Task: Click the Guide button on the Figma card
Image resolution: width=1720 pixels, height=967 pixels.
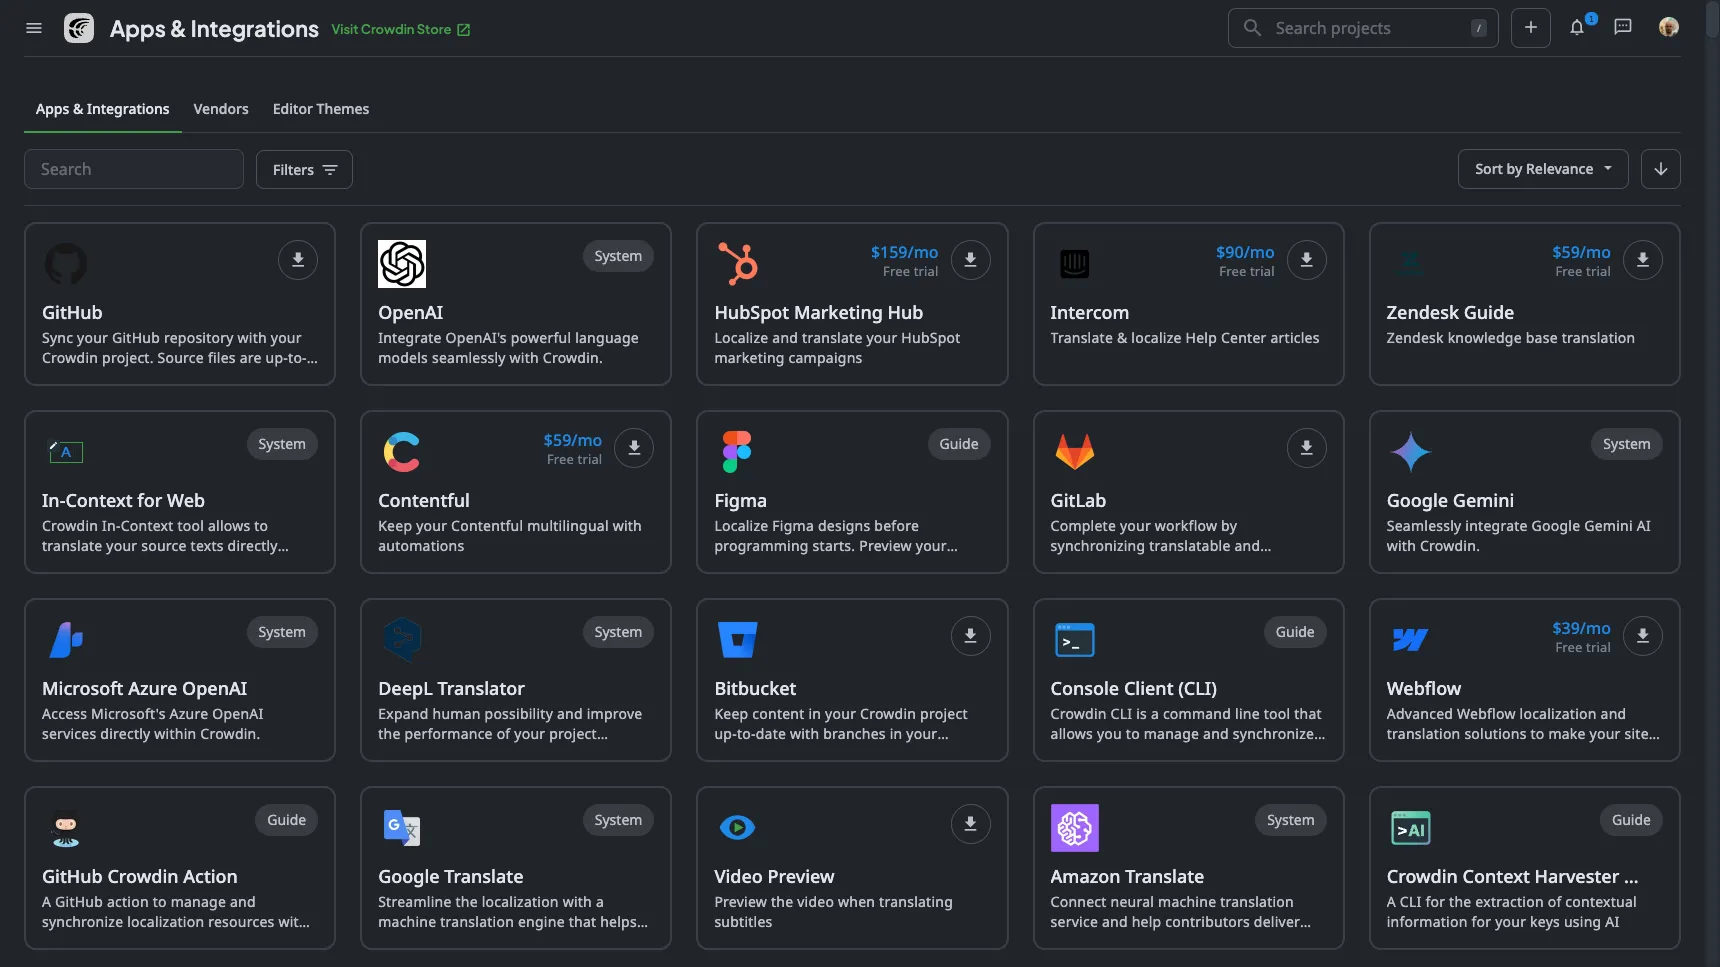Action: (x=958, y=444)
